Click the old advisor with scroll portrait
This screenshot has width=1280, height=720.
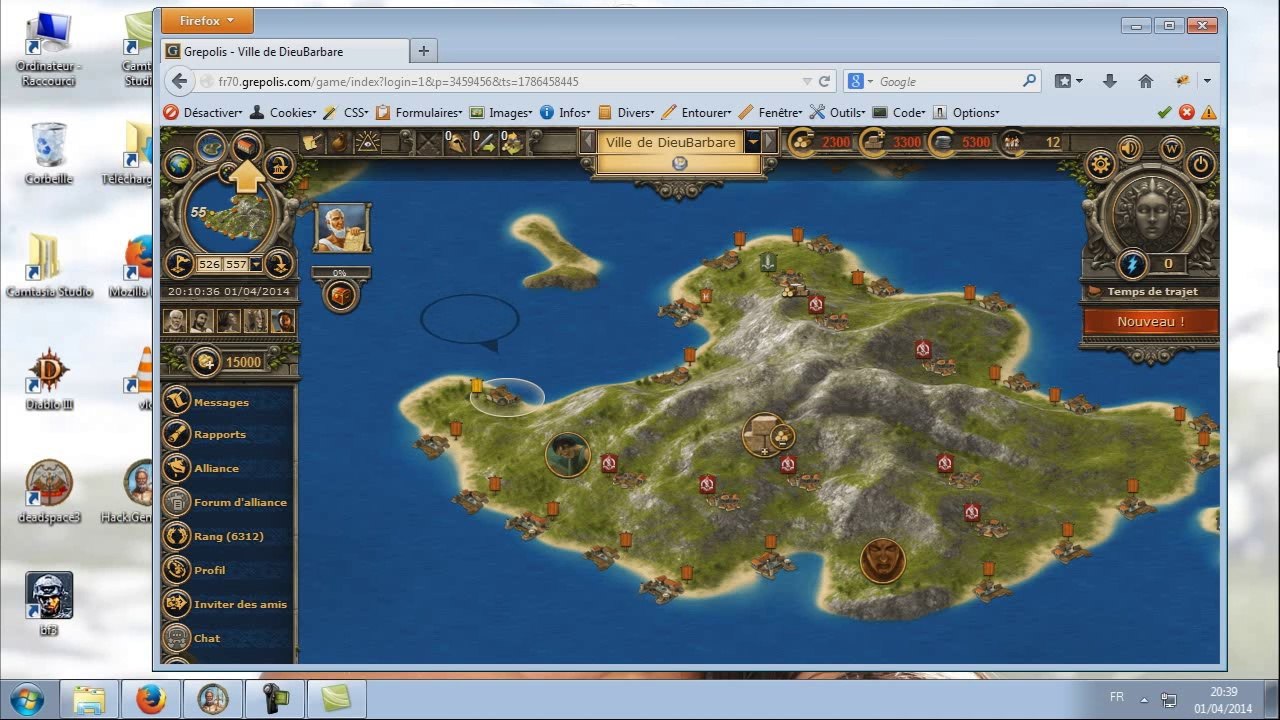pos(342,227)
